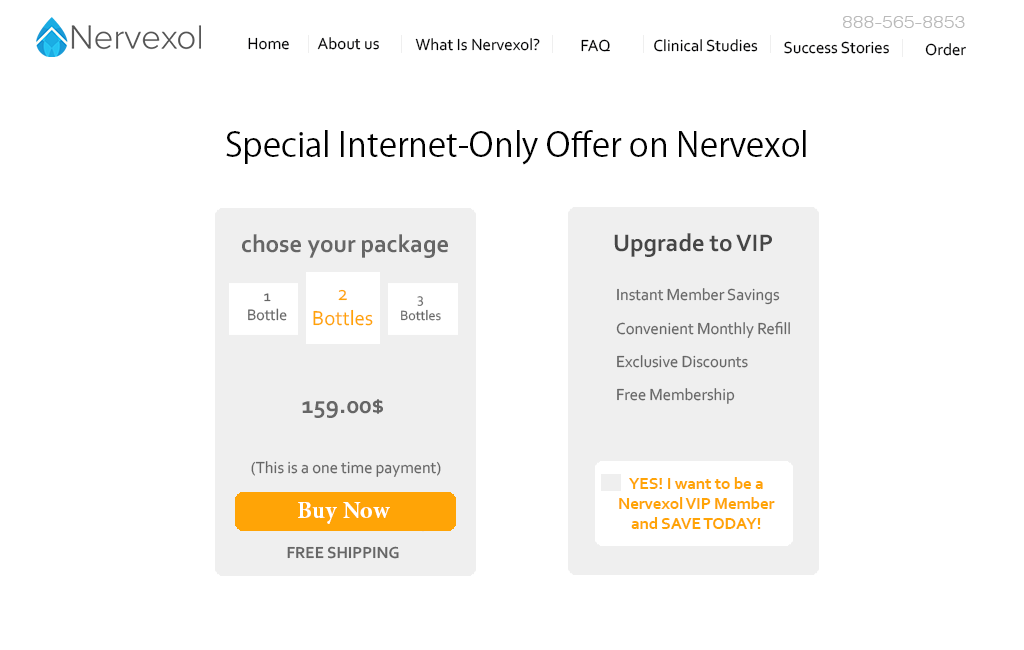Open the What Is Nervexol? page

click(477, 45)
